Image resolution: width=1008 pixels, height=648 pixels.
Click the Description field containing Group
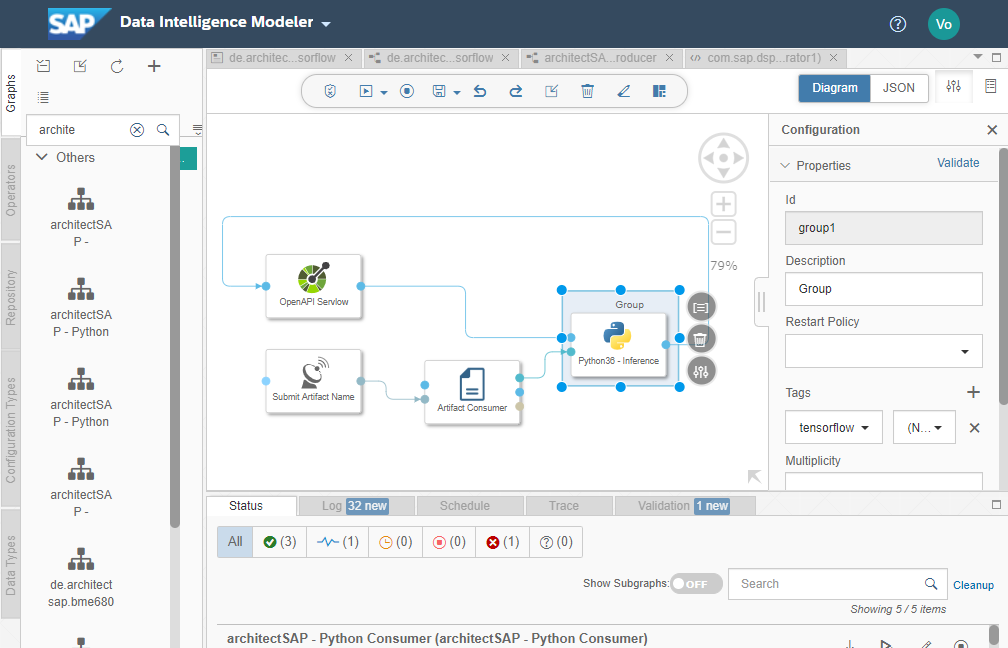883,289
